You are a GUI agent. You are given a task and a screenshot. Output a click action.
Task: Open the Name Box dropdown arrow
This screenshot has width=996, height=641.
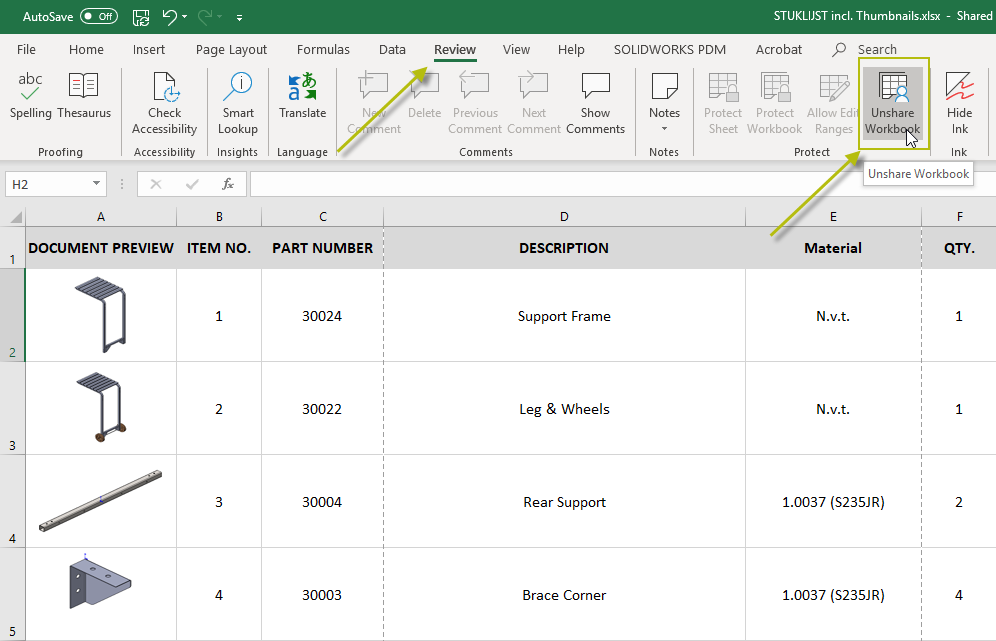click(x=96, y=184)
